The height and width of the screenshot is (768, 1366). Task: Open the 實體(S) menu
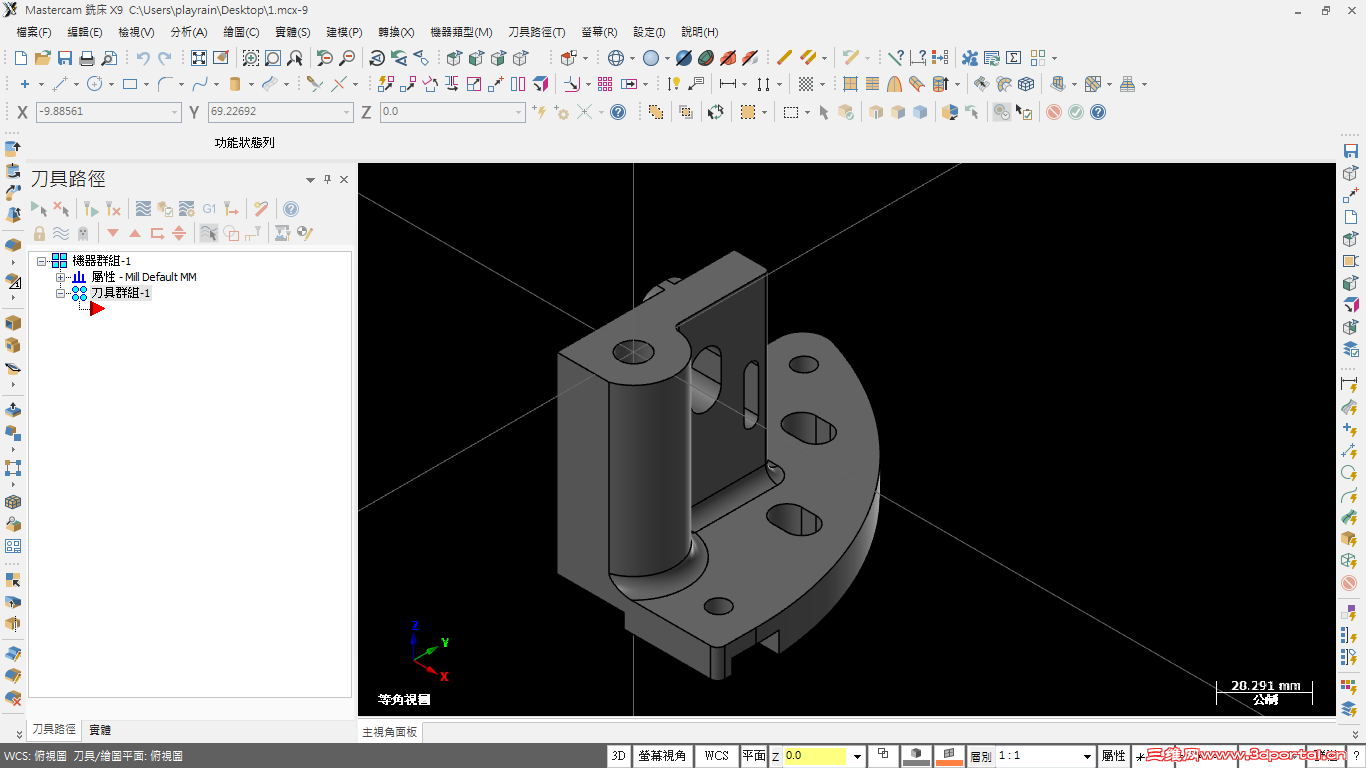coord(292,32)
